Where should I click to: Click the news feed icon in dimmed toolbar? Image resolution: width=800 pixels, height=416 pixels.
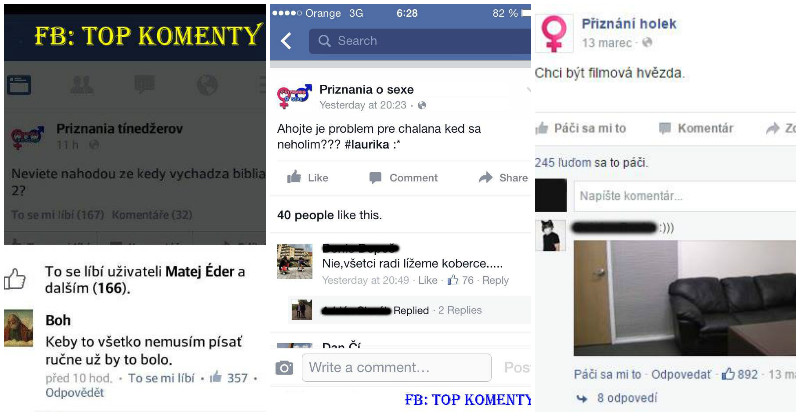[19, 85]
